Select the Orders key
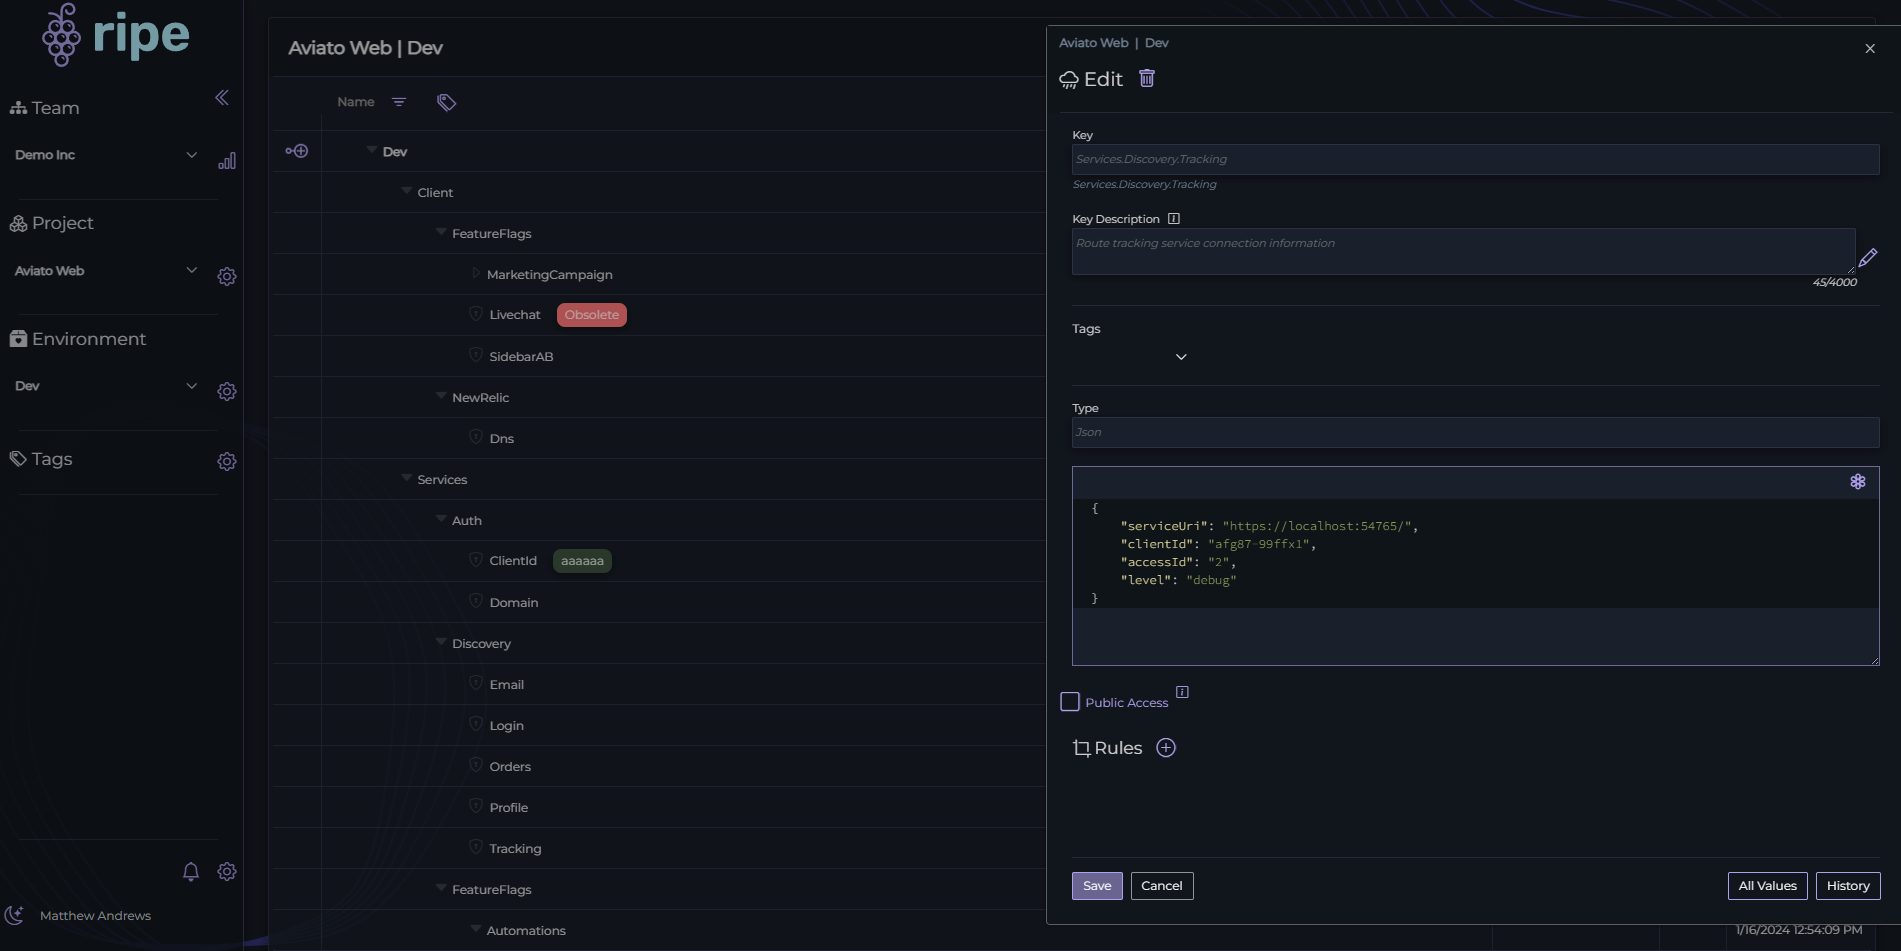The width and height of the screenshot is (1901, 951). click(x=510, y=767)
